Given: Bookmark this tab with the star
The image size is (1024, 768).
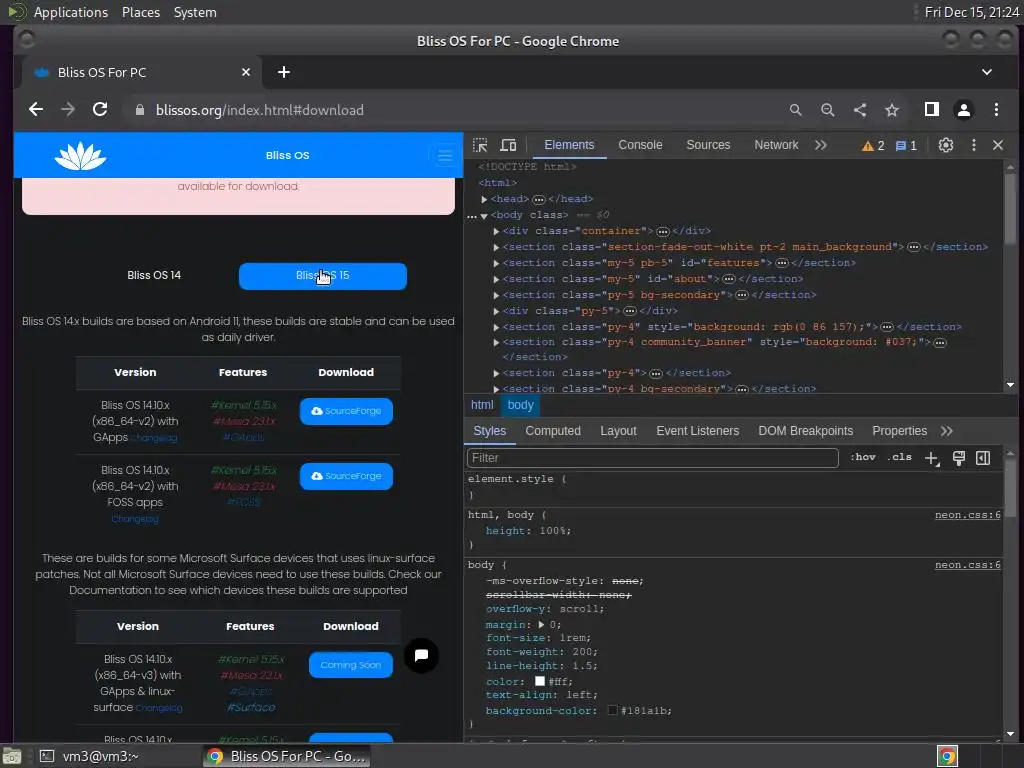Looking at the screenshot, I should [891, 110].
